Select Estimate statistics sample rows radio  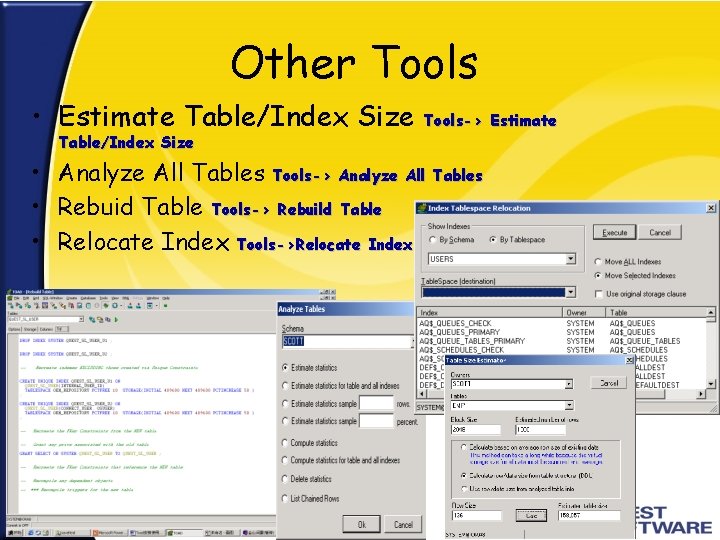[x=285, y=404]
